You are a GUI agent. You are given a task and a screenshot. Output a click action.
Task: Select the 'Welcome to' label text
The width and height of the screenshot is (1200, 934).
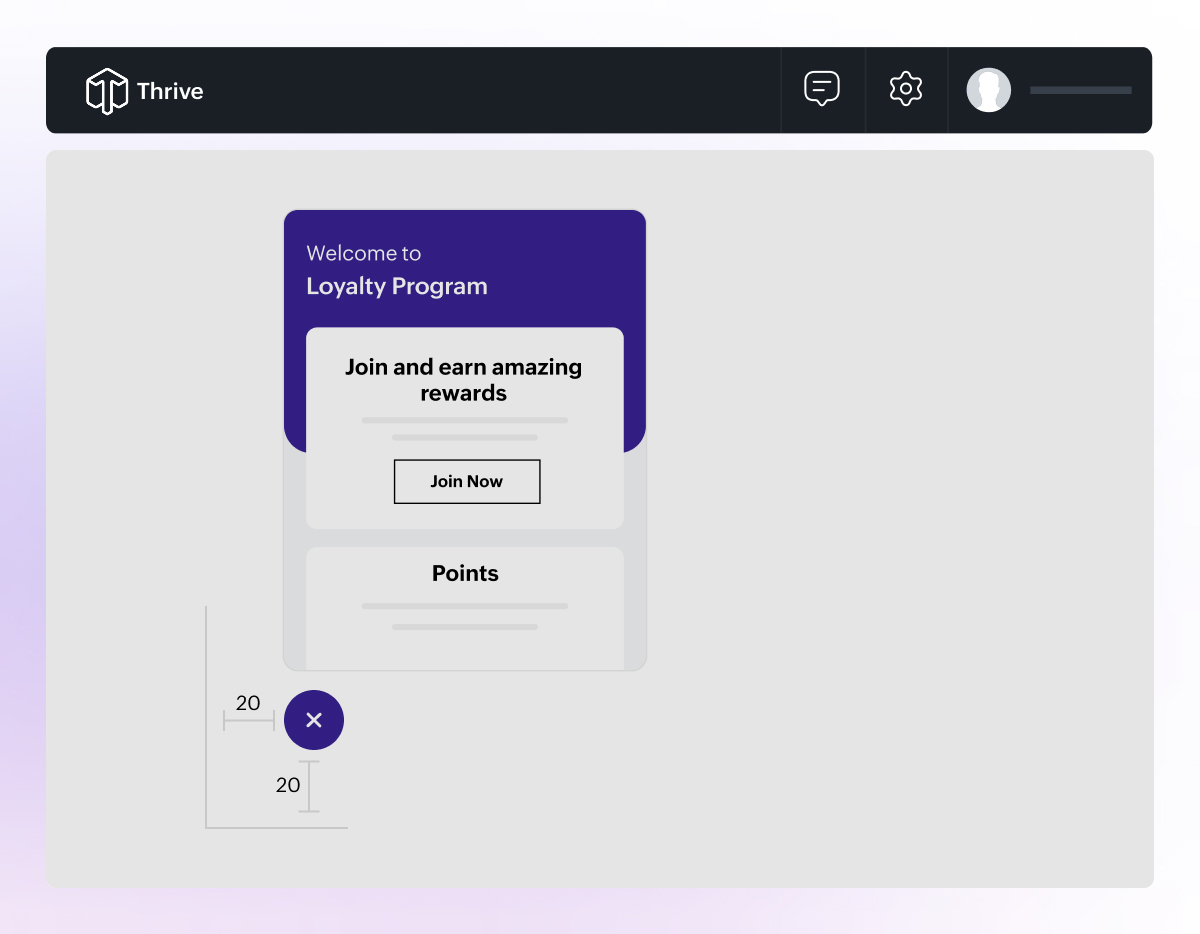363,253
